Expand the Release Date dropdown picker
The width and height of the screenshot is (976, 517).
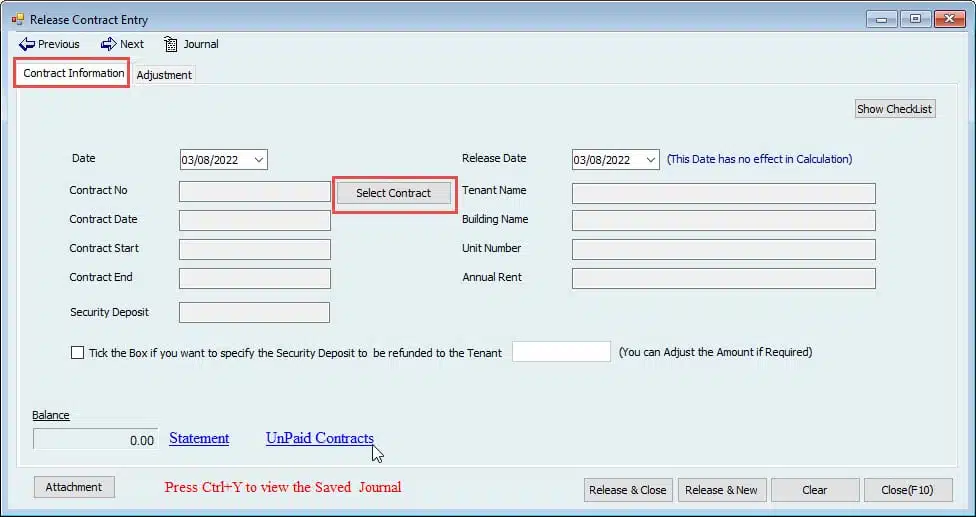click(x=651, y=160)
